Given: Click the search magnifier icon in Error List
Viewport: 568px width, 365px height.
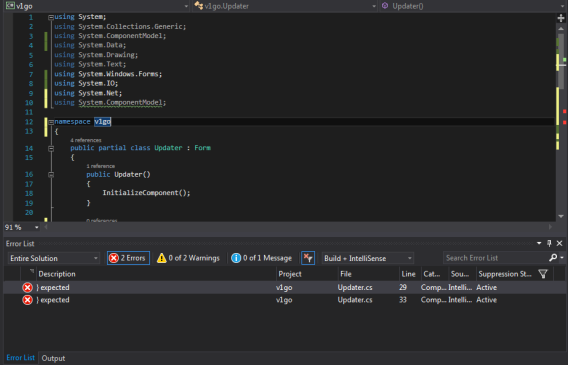Looking at the screenshot, I should click(553, 257).
